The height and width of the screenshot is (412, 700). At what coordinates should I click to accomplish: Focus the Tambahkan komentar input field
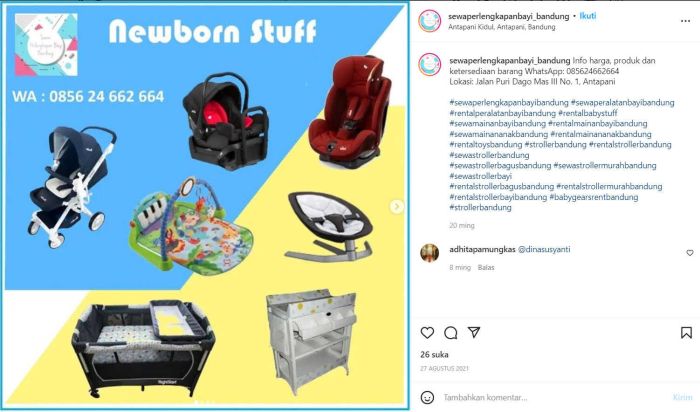click(554, 397)
